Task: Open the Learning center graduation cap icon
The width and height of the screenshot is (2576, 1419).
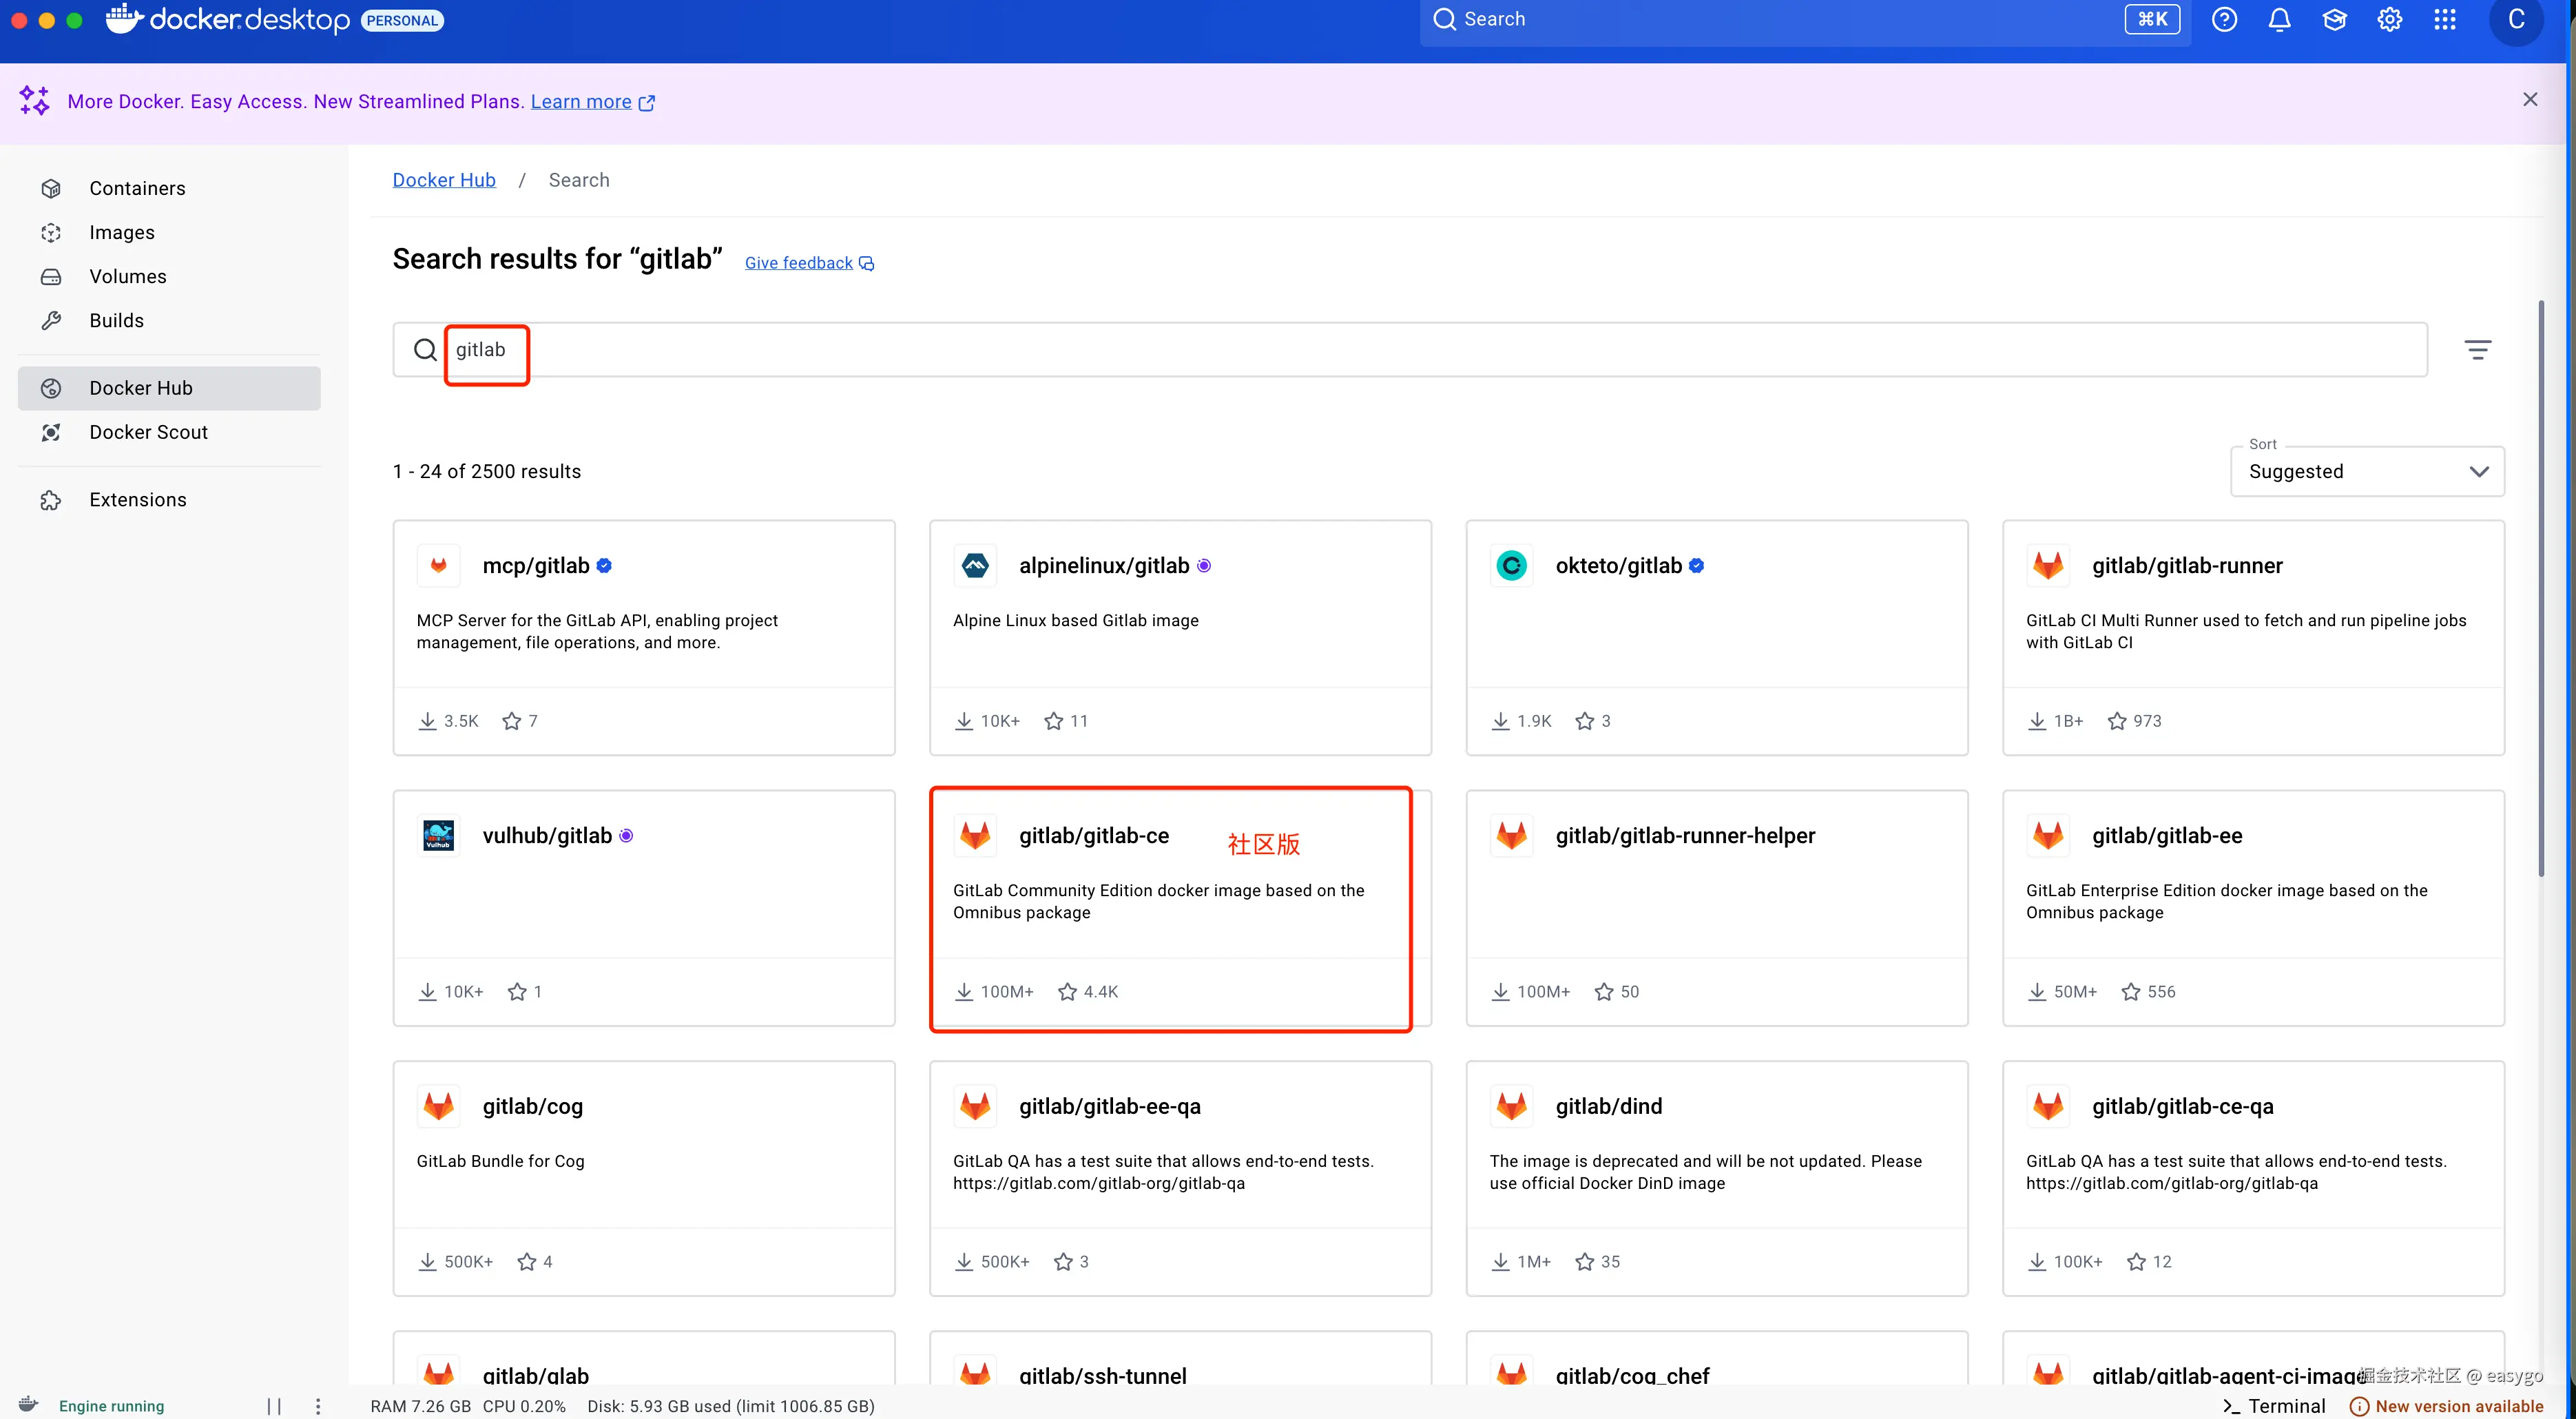Action: [2334, 20]
